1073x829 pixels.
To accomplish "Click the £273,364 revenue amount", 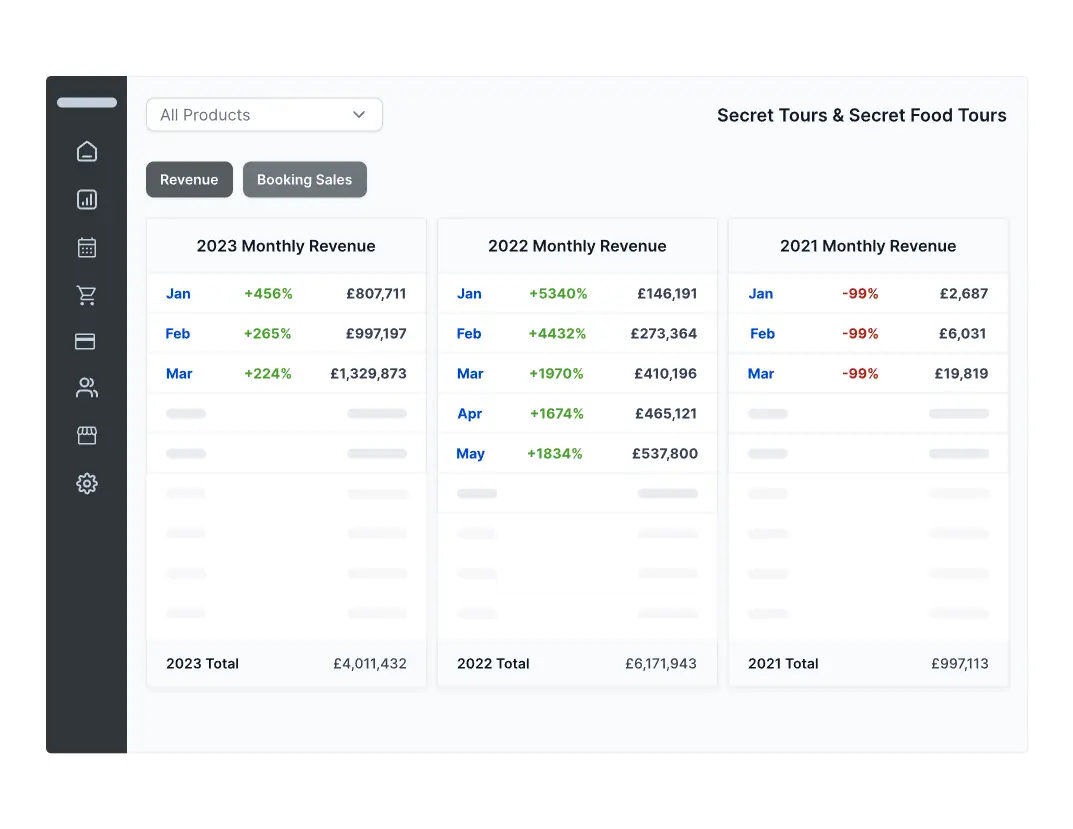I will point(664,333).
